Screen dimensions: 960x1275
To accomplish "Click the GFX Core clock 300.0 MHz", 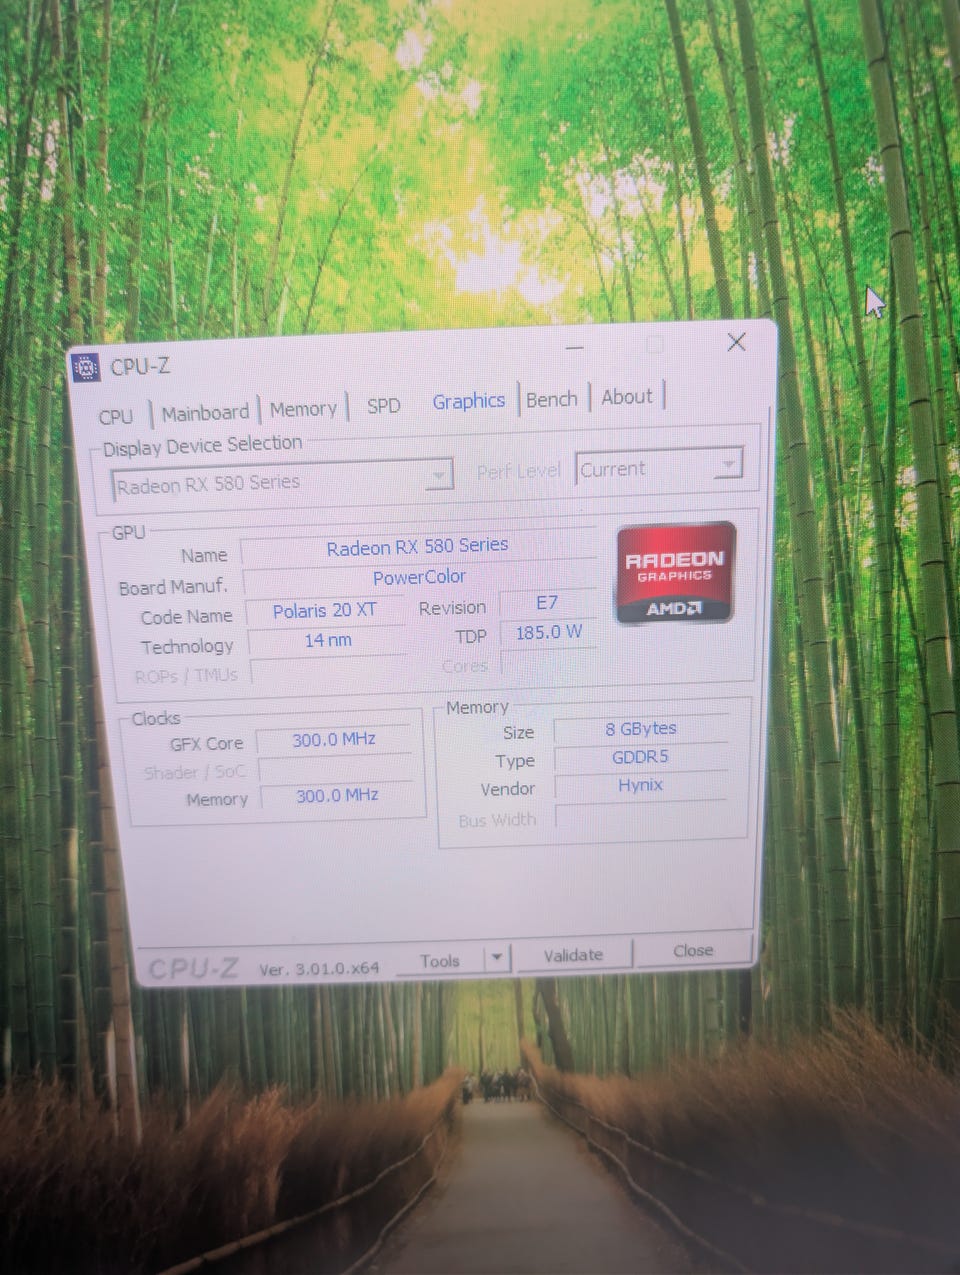I will coord(334,740).
